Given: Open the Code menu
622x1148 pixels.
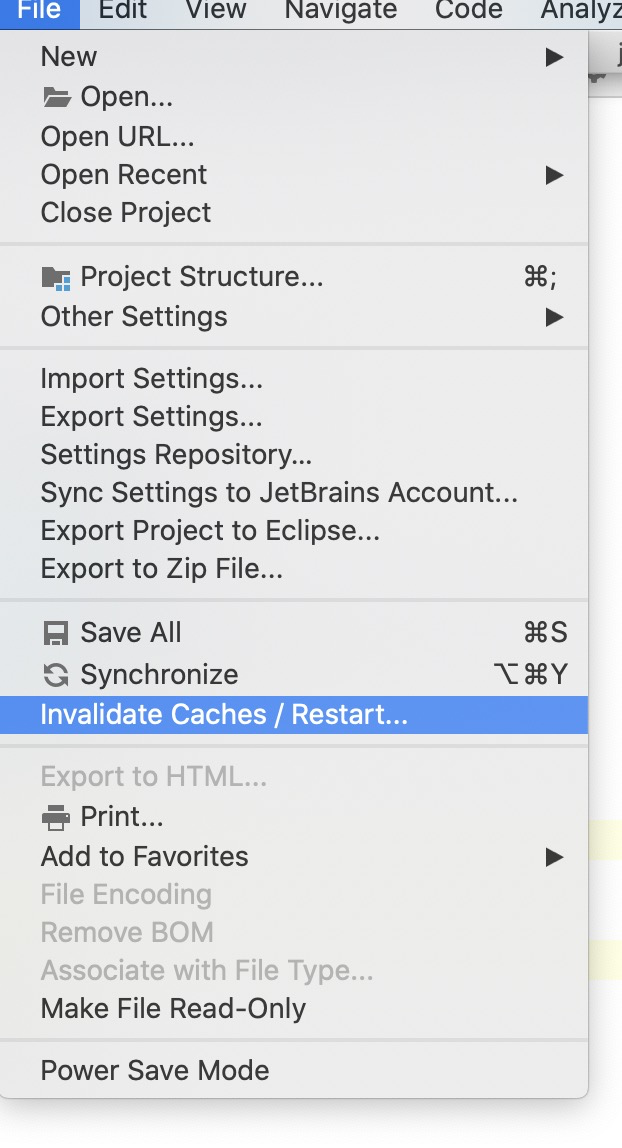Looking at the screenshot, I should [x=468, y=10].
